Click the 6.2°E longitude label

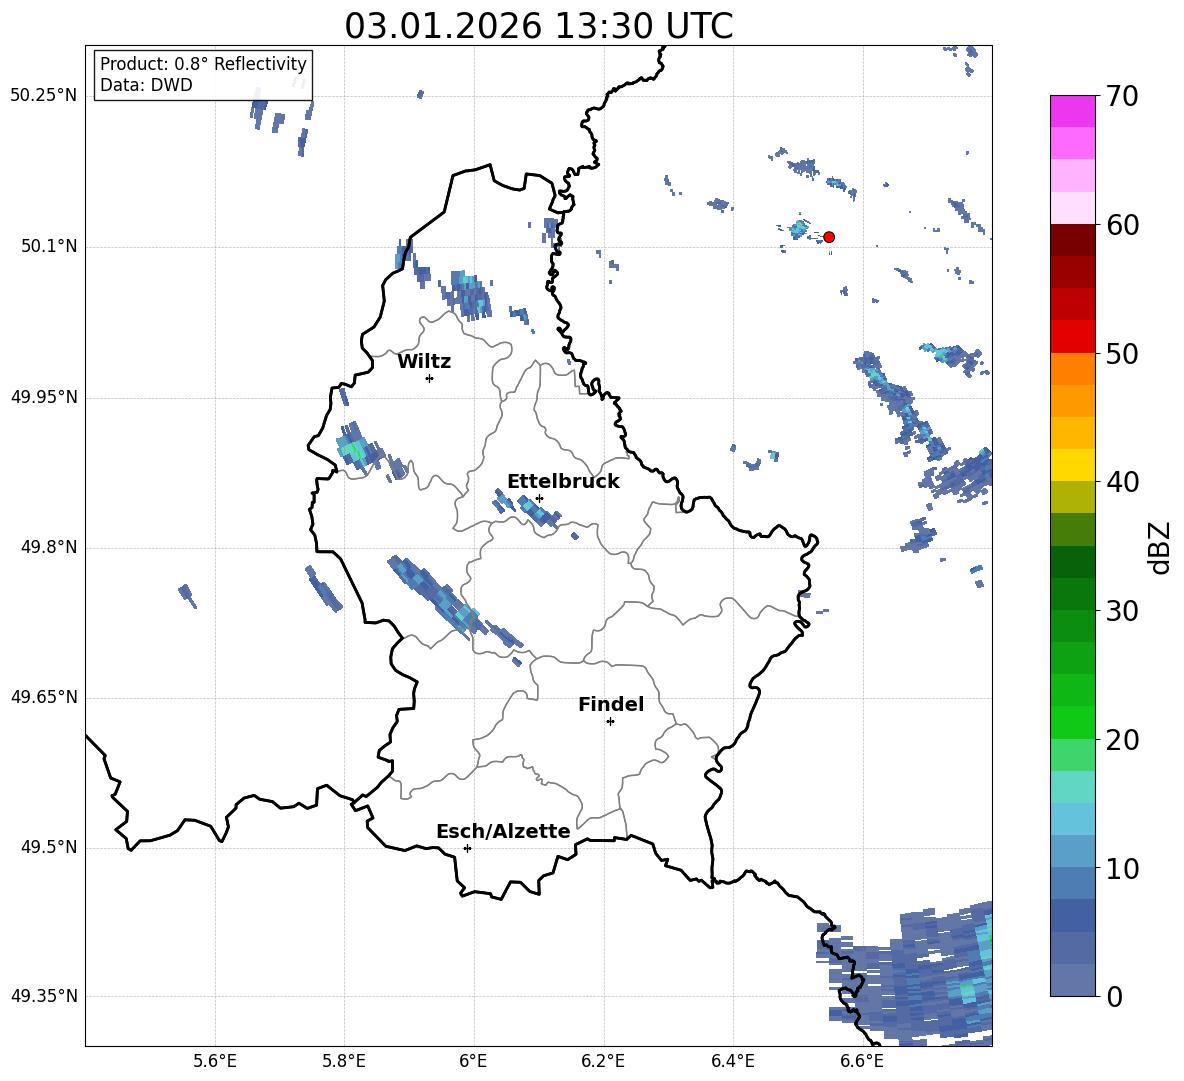(x=603, y=1061)
